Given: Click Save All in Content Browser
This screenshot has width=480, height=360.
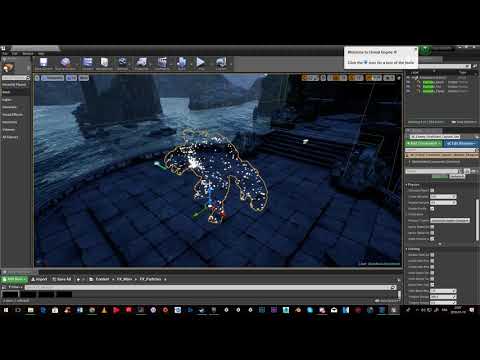Looking at the screenshot, I should (x=62, y=279).
